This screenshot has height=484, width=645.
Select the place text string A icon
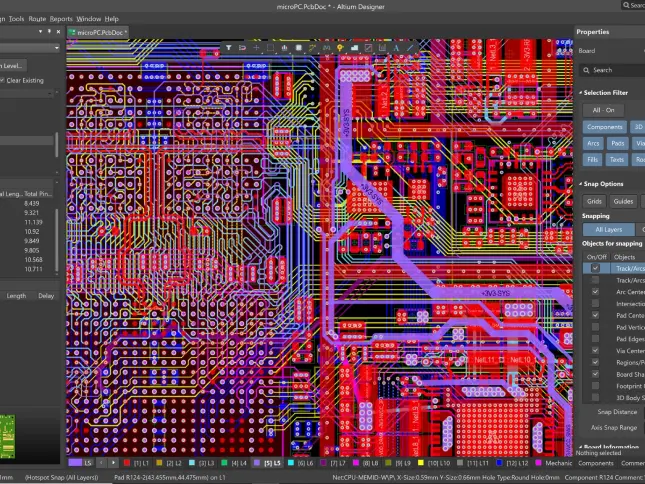coord(396,48)
